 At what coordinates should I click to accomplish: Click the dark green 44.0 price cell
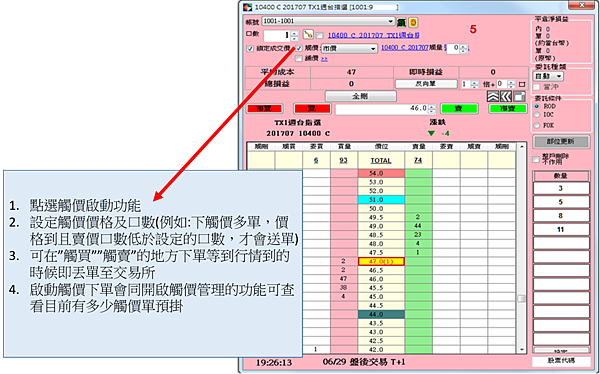point(381,314)
